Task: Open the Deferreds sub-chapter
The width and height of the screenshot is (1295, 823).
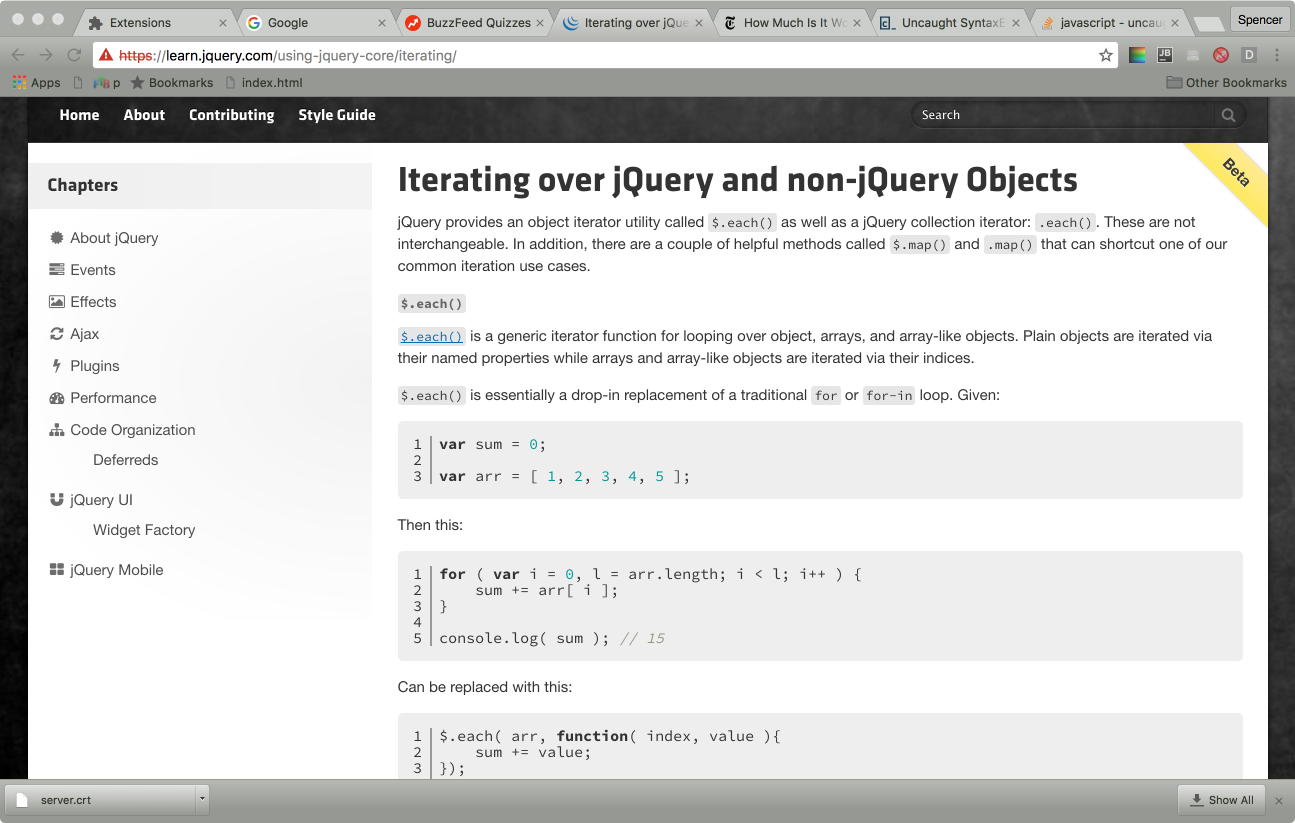Action: pos(126,460)
